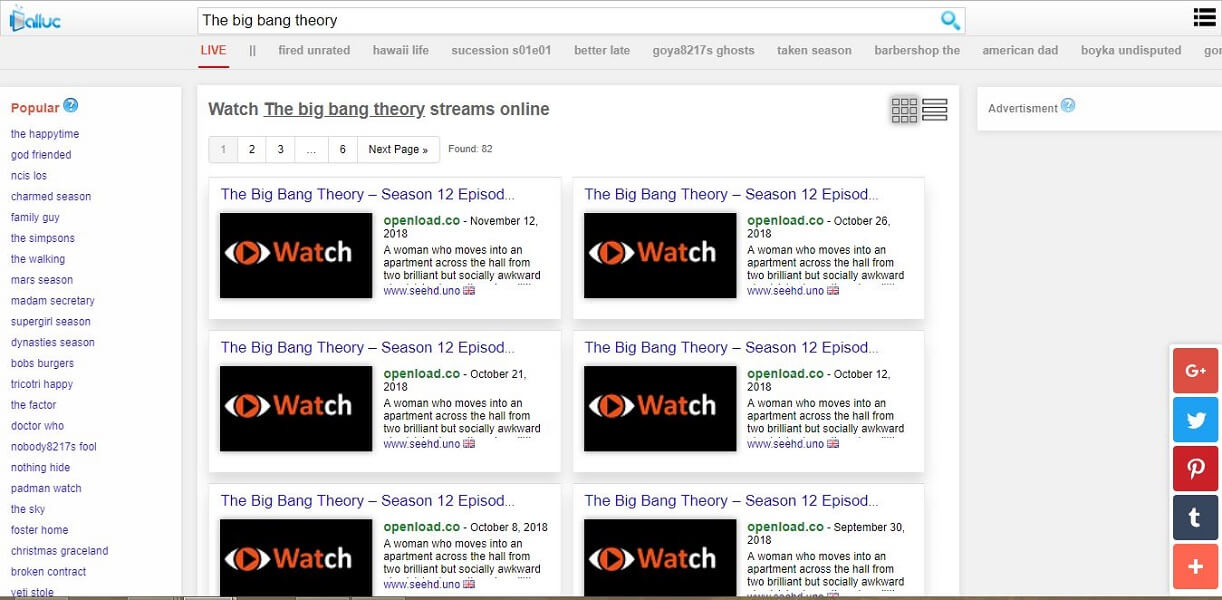Open popular search 'mars season'
Image resolution: width=1222 pixels, height=600 pixels.
click(42, 280)
